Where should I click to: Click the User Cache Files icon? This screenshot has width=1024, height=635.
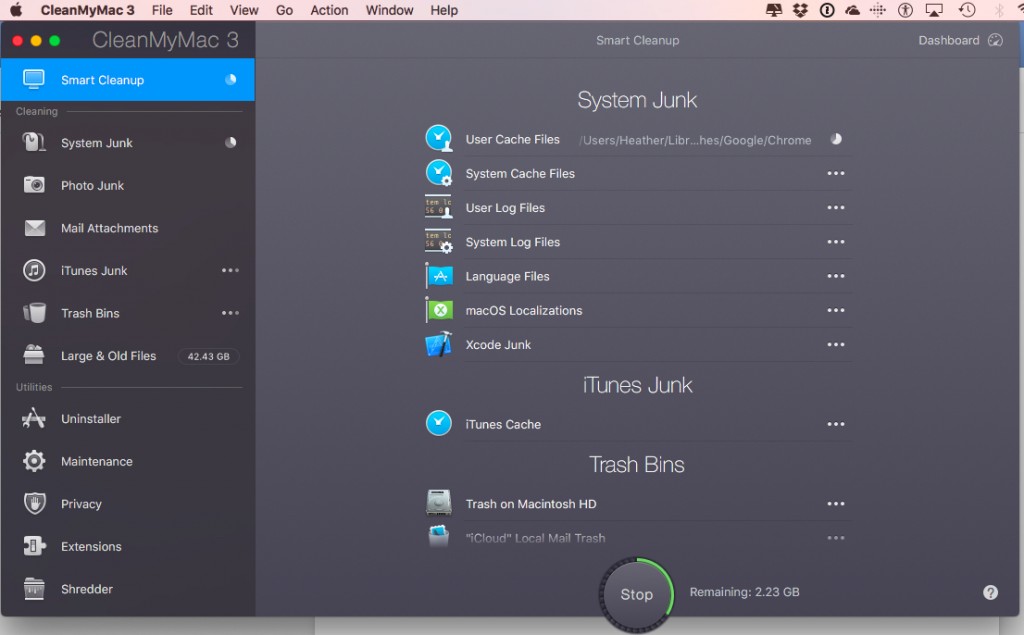tap(439, 138)
